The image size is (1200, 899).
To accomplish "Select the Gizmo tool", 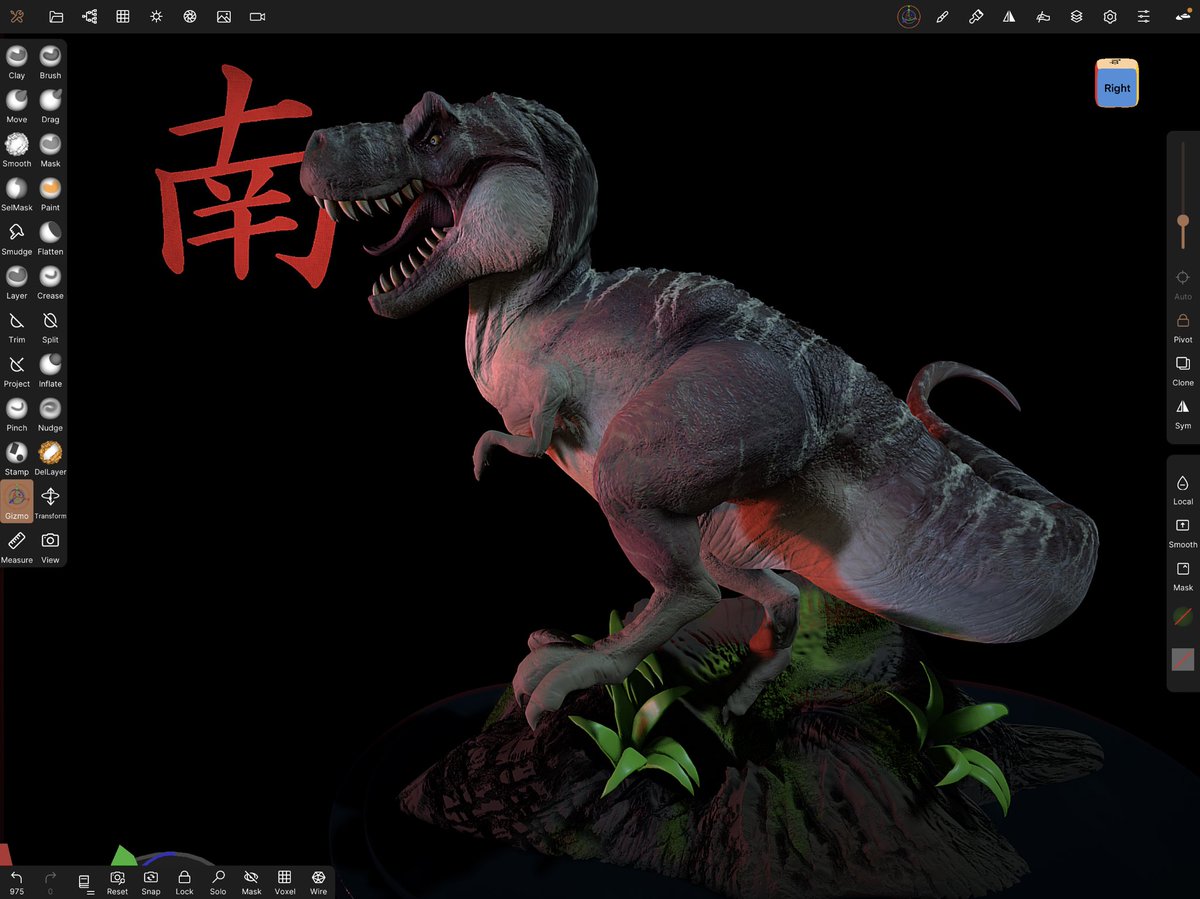I will click(17, 501).
